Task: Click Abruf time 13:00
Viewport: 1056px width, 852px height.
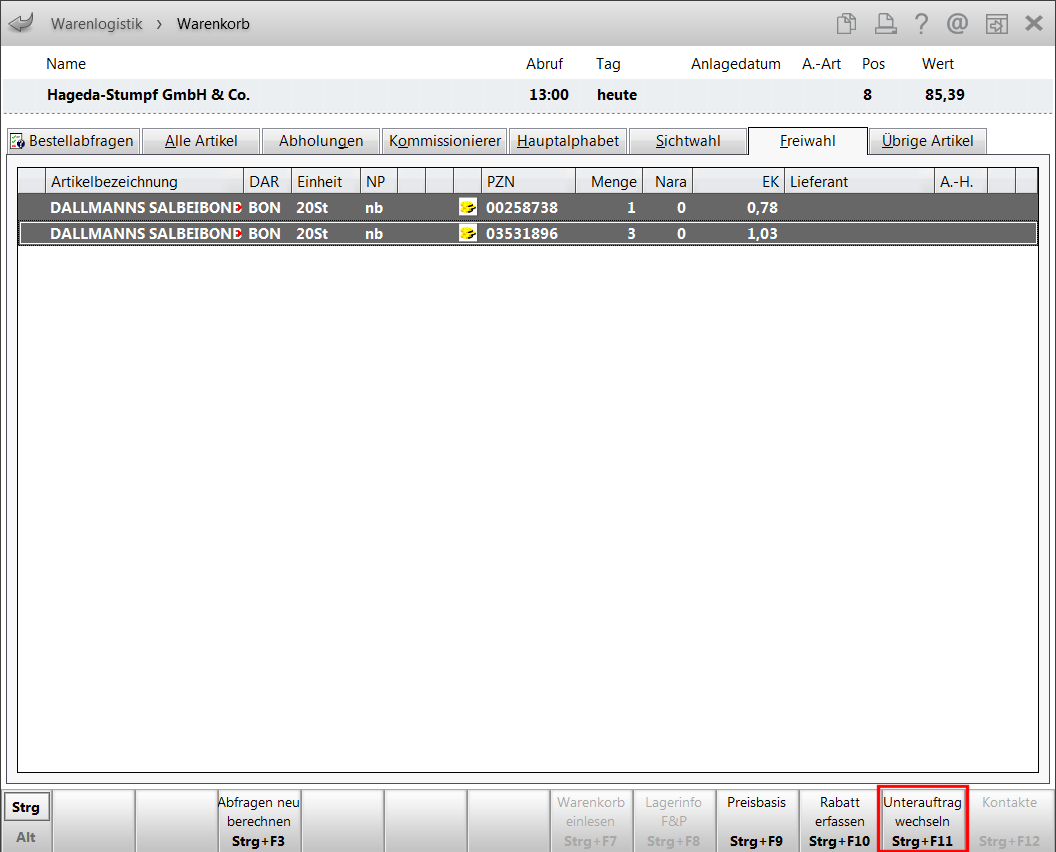Action: click(x=549, y=94)
